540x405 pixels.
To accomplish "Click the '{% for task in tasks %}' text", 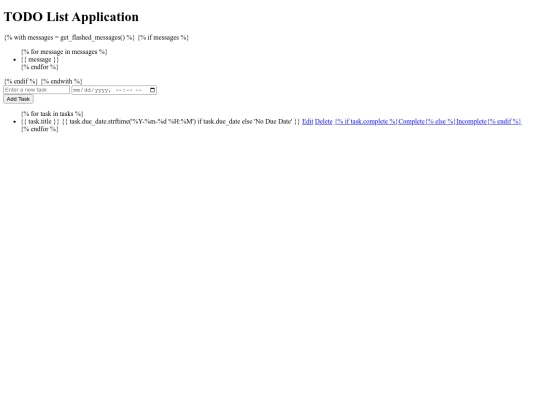I will click(52, 114).
